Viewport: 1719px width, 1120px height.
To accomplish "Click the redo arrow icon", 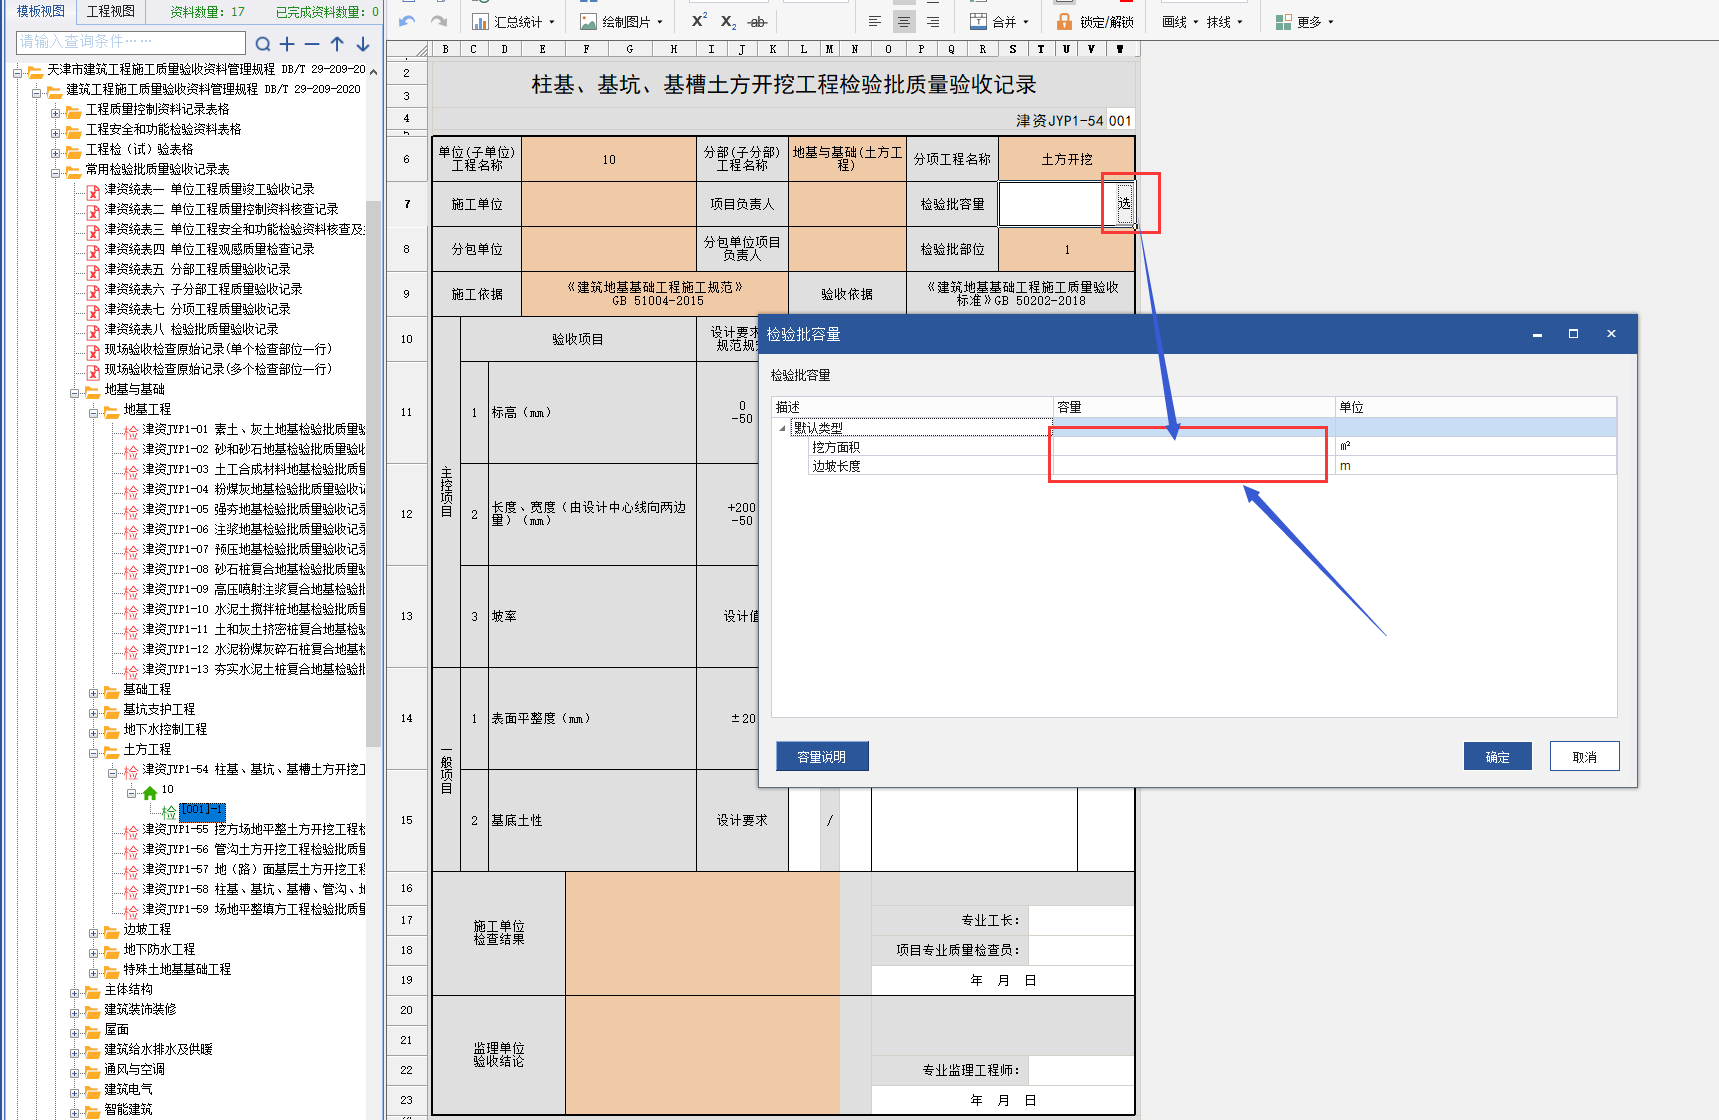I will pyautogui.click(x=438, y=21).
